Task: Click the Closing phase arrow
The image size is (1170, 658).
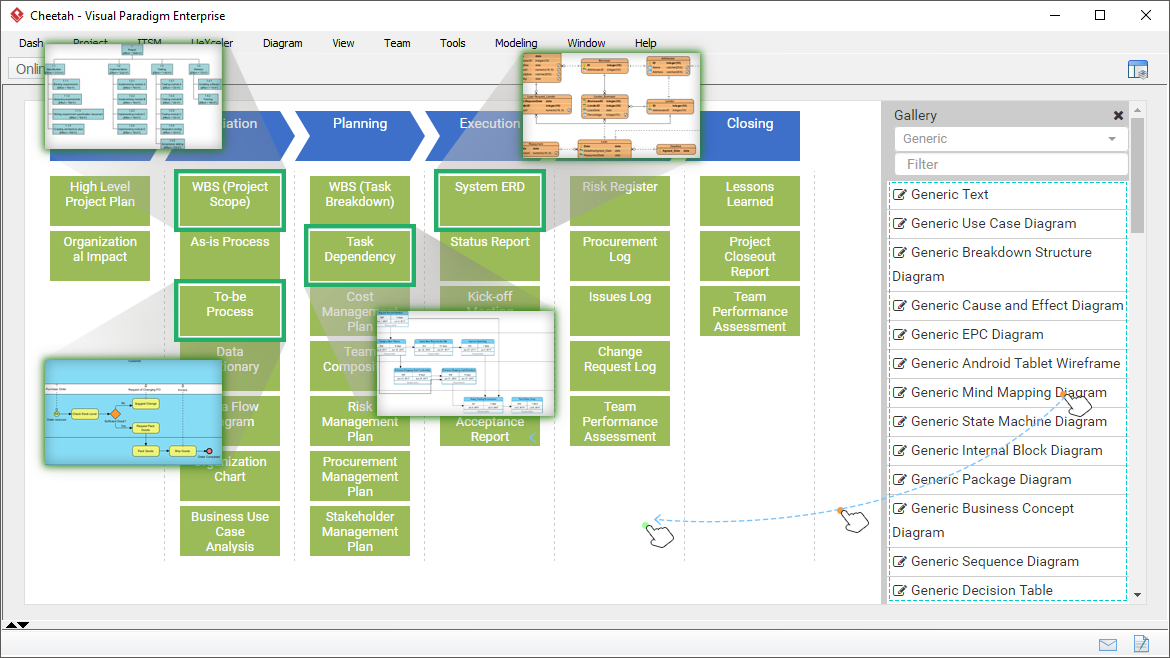Action: [x=750, y=136]
